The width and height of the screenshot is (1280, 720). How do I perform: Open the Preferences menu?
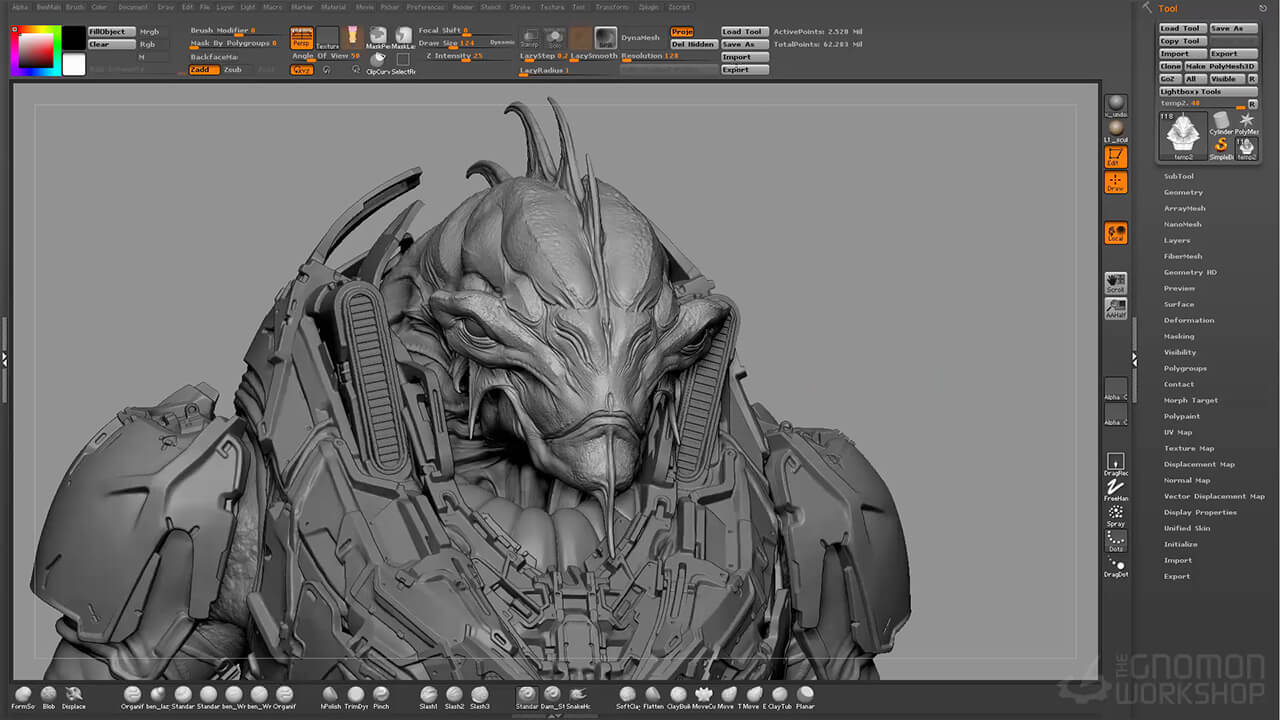425,7
